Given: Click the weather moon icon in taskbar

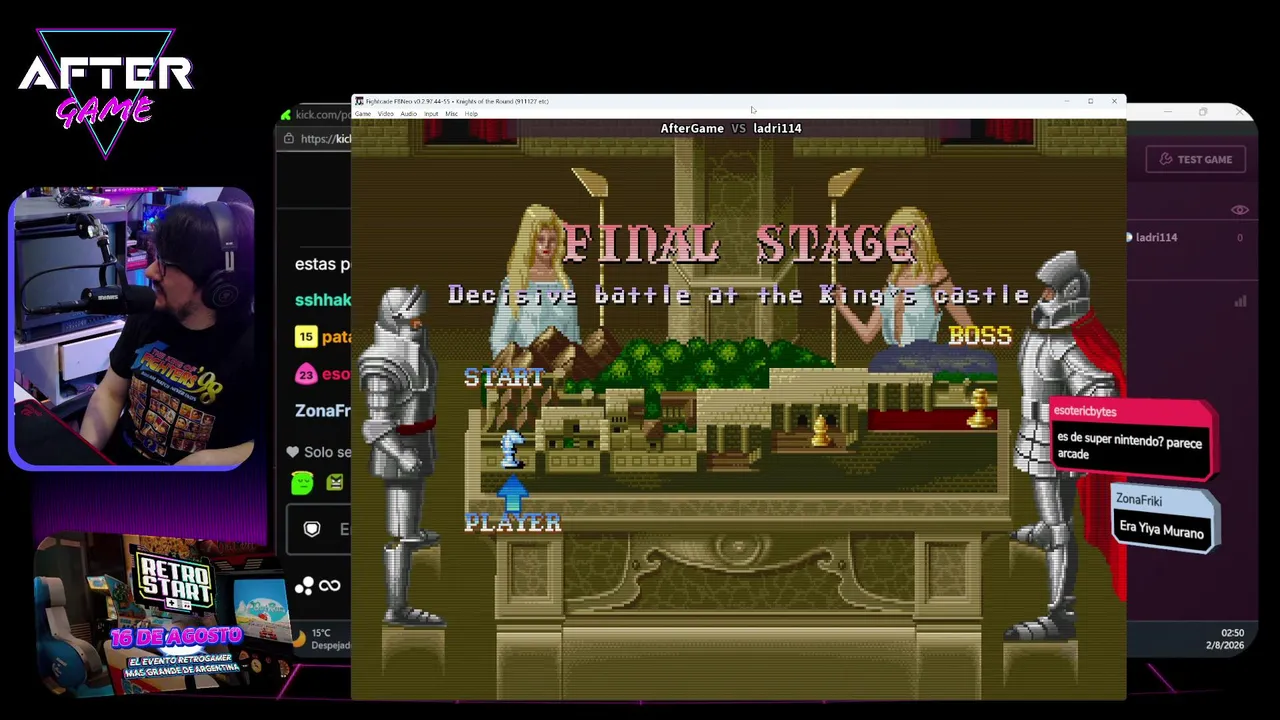Looking at the screenshot, I should pyautogui.click(x=298, y=639).
